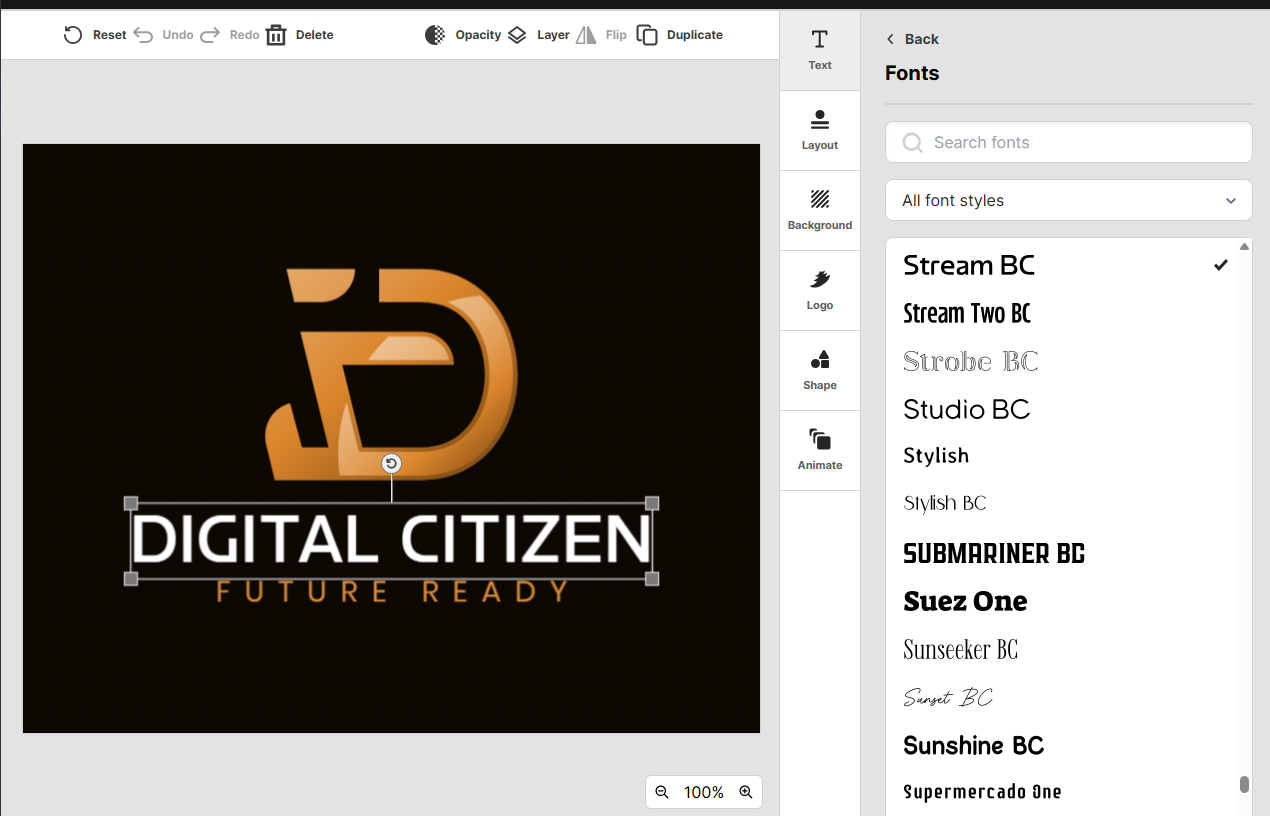Click the font list scroll up arrow
This screenshot has width=1270, height=816.
pyautogui.click(x=1244, y=246)
